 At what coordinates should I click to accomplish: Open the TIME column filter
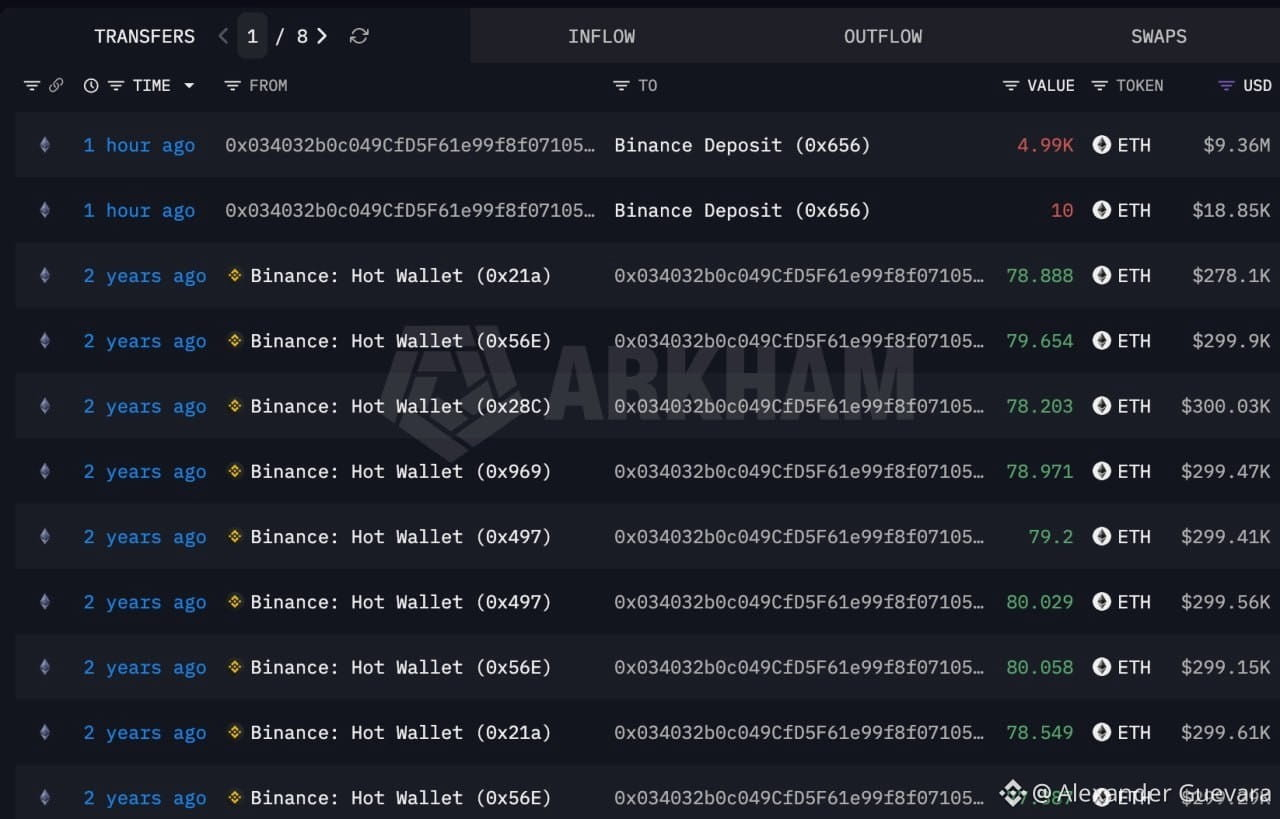pyautogui.click(x=116, y=86)
